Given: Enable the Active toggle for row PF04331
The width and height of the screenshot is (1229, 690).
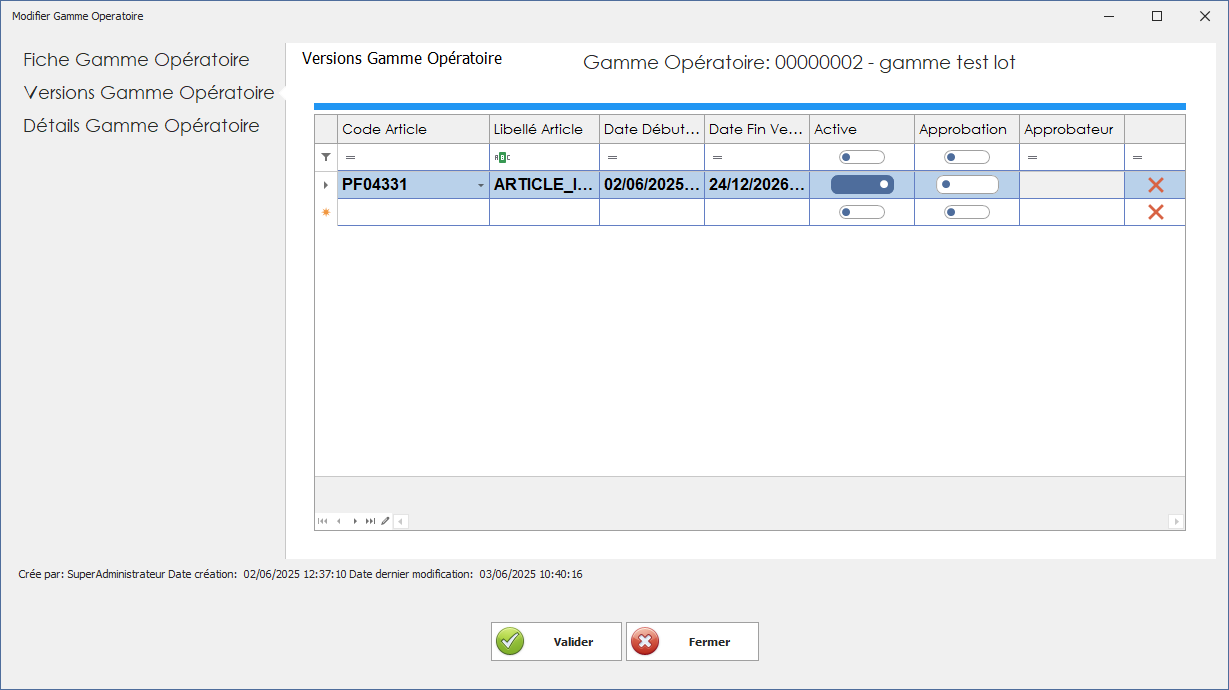Looking at the screenshot, I should coord(861,184).
